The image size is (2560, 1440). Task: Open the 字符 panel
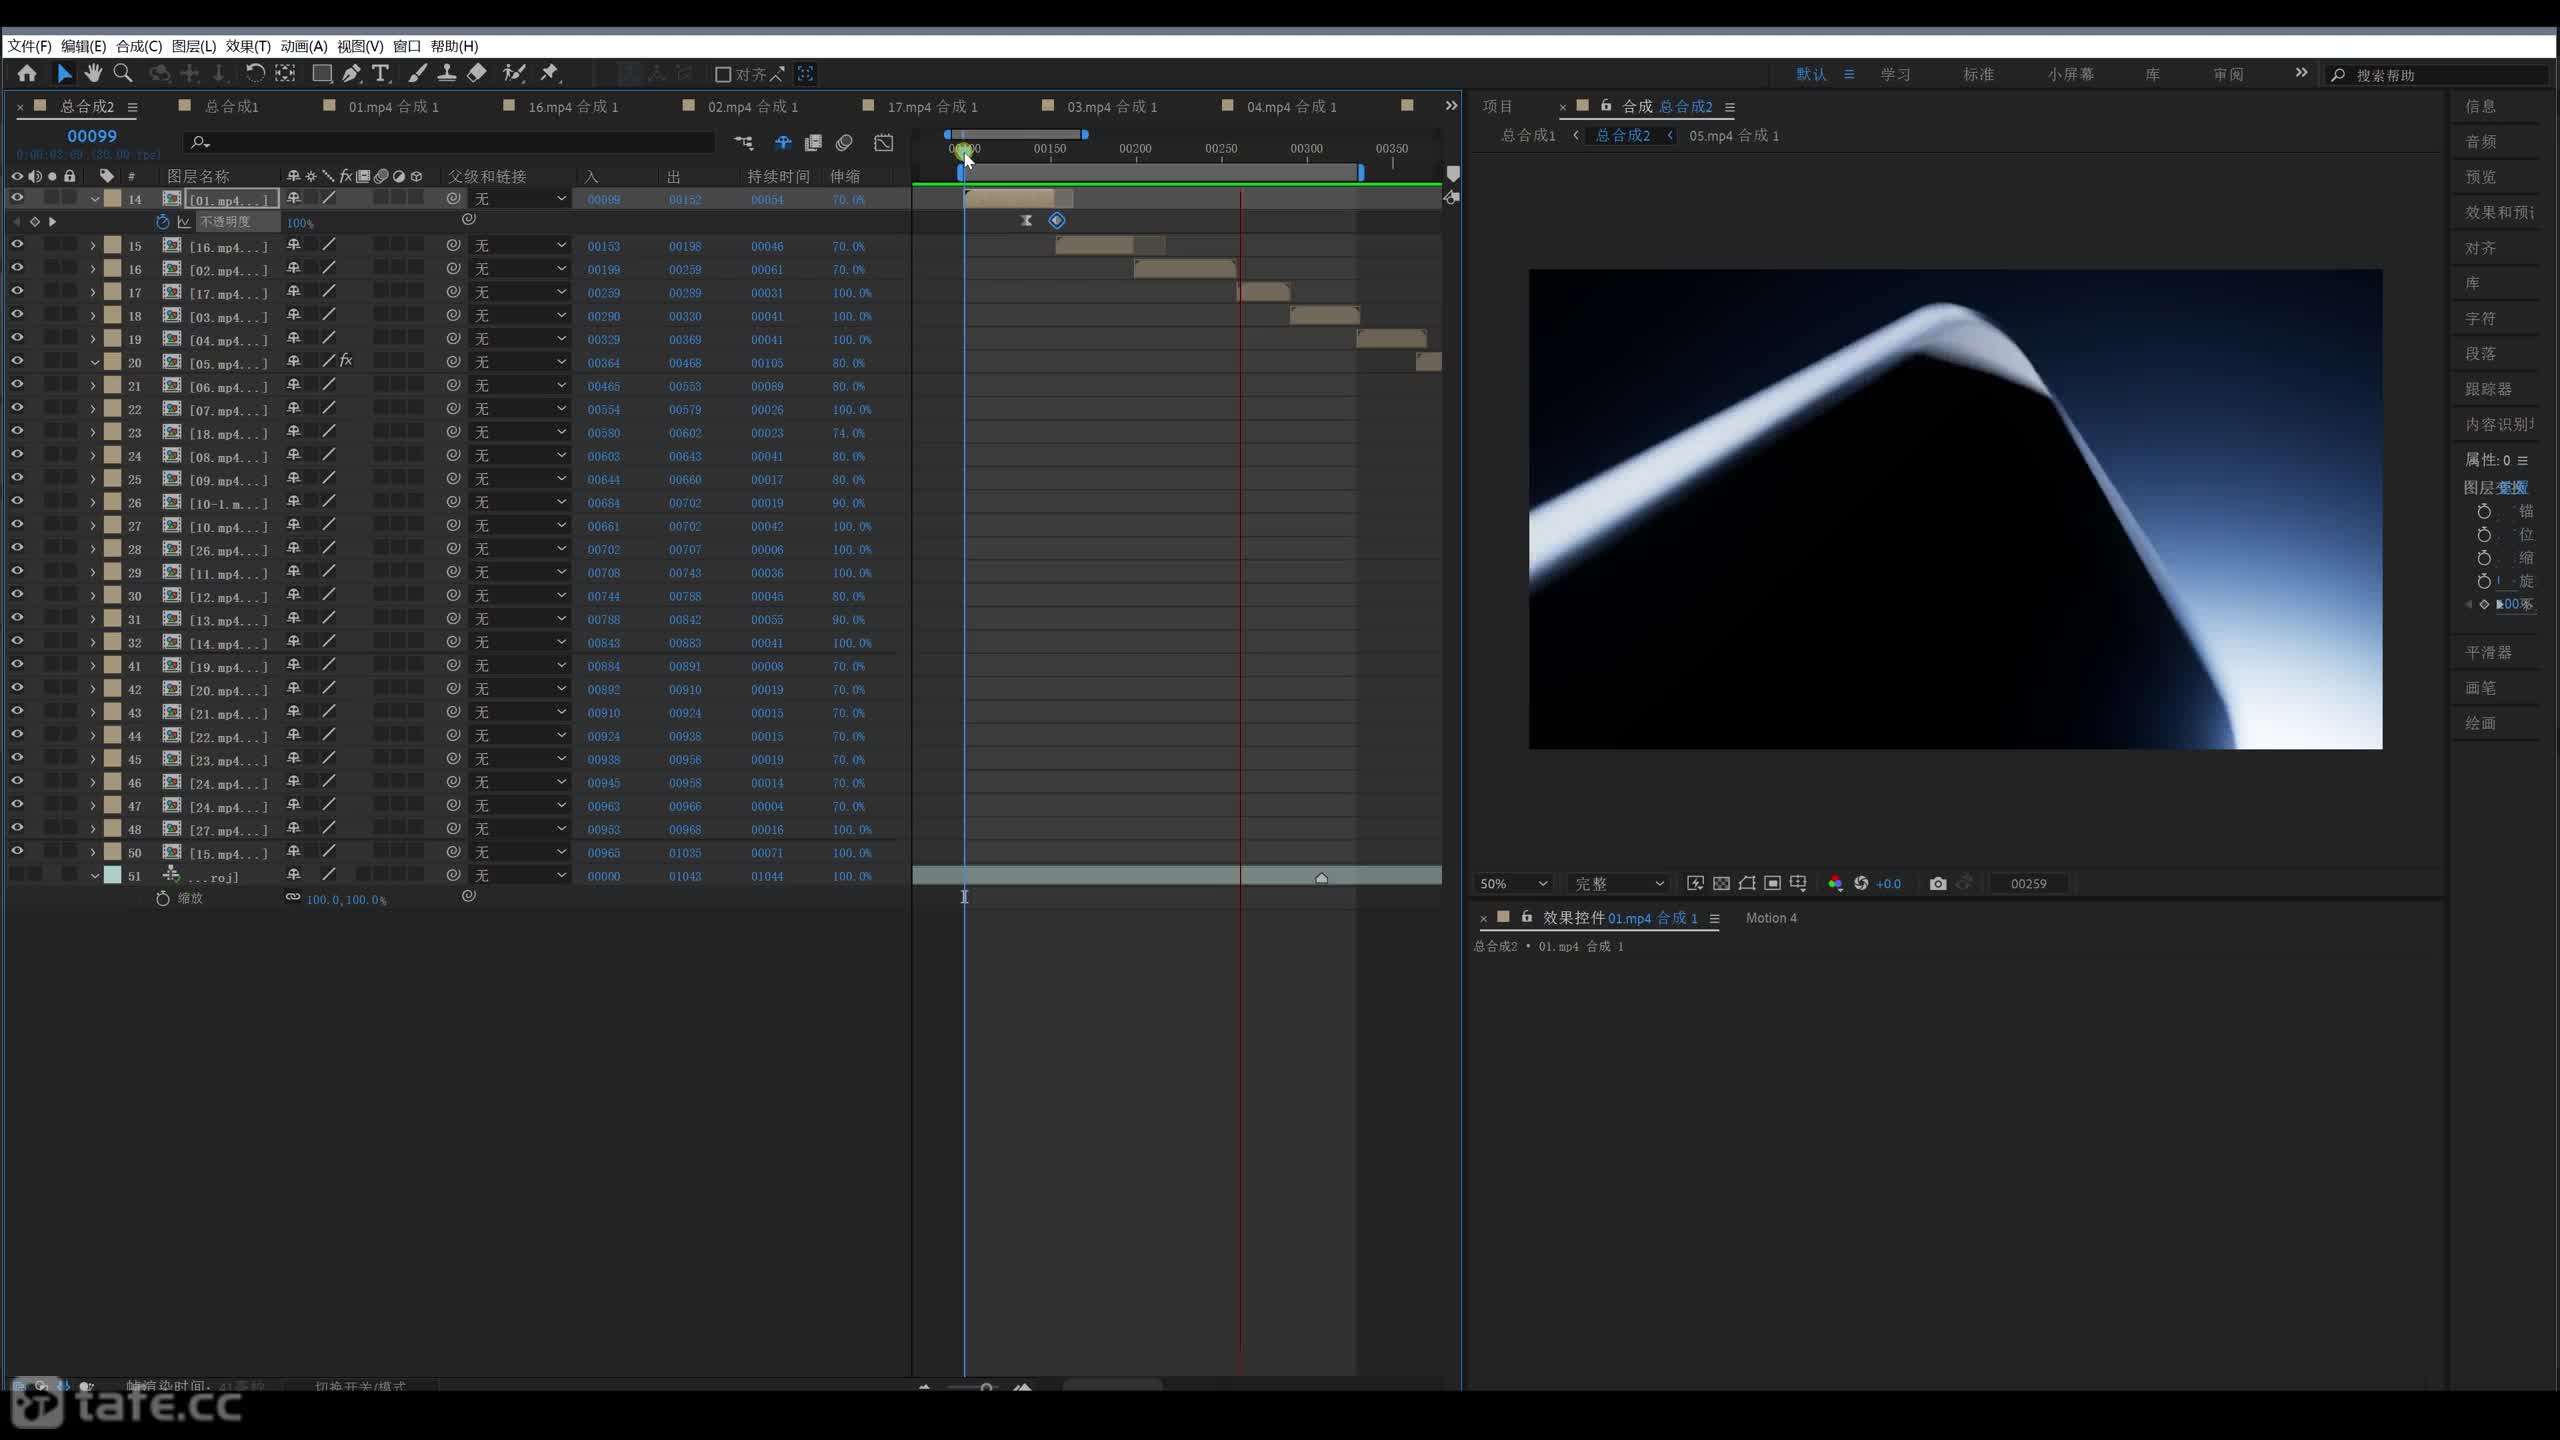[x=2481, y=318]
